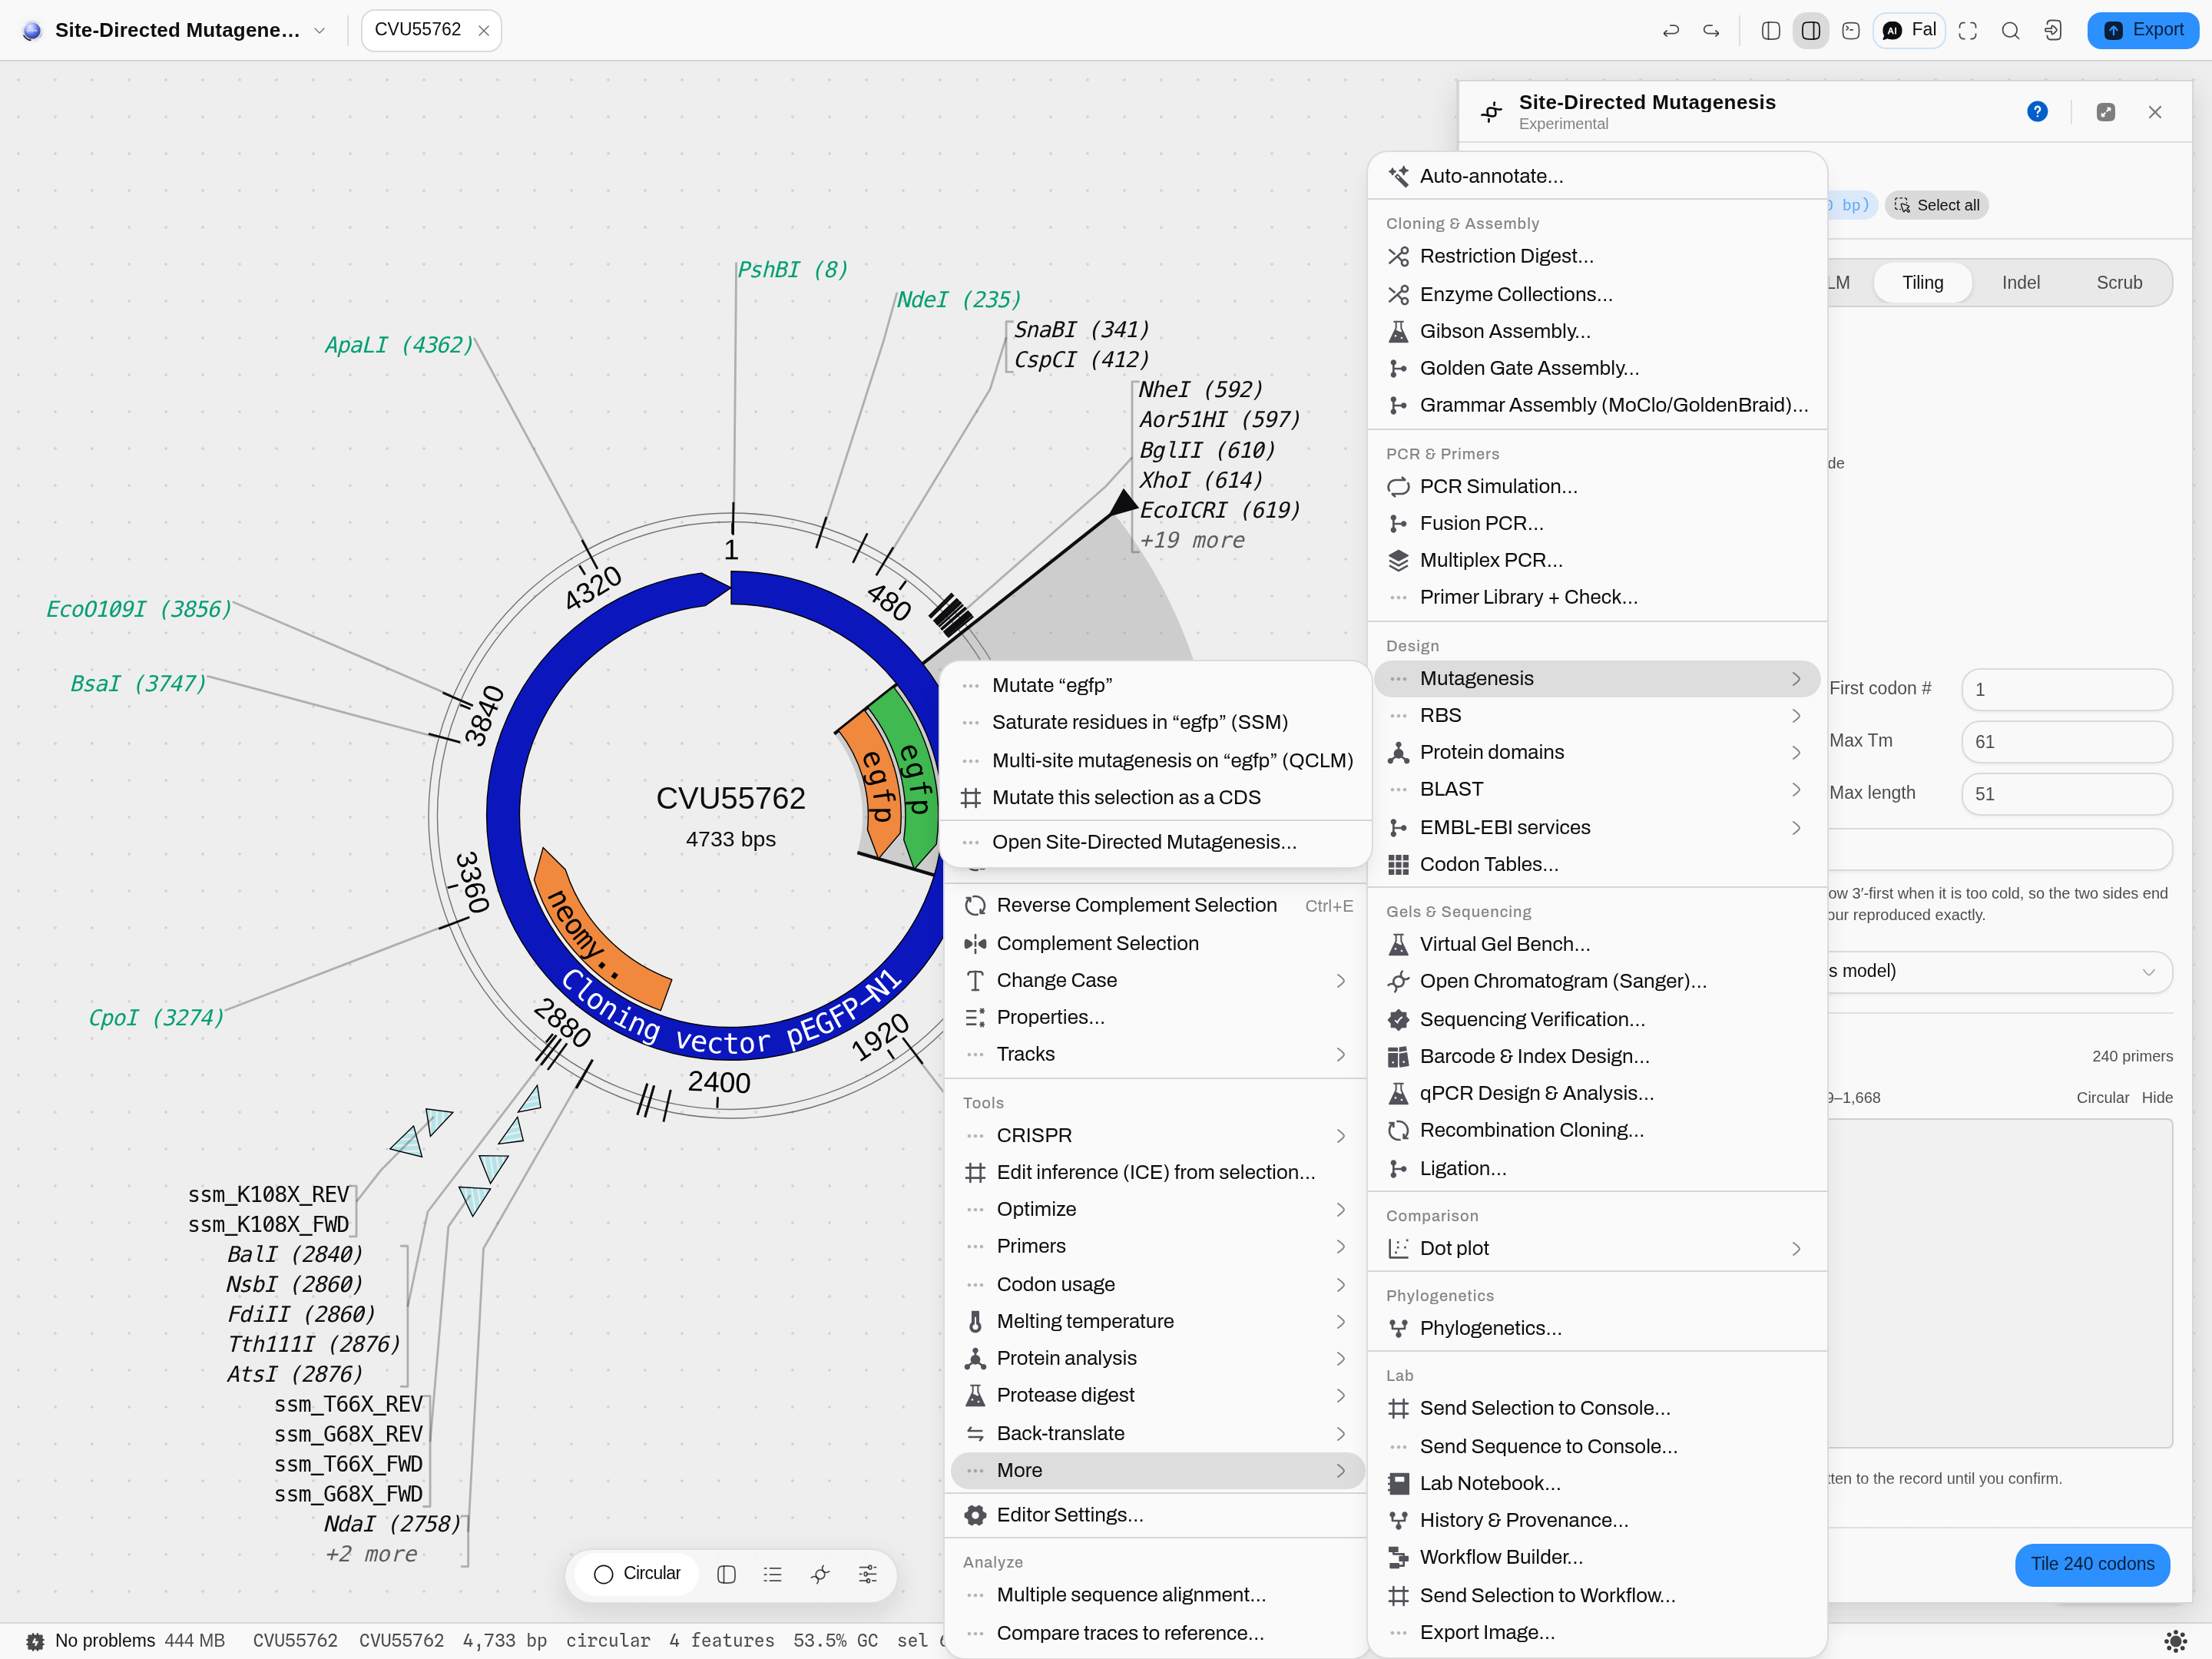Select the Scrub mode
Image resolution: width=2212 pixels, height=1659 pixels.
click(2118, 283)
